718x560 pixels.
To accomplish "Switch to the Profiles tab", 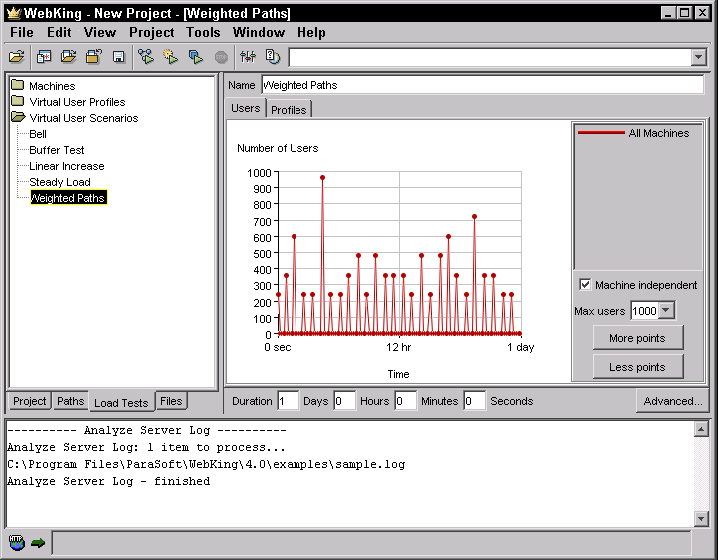I will pos(288,110).
